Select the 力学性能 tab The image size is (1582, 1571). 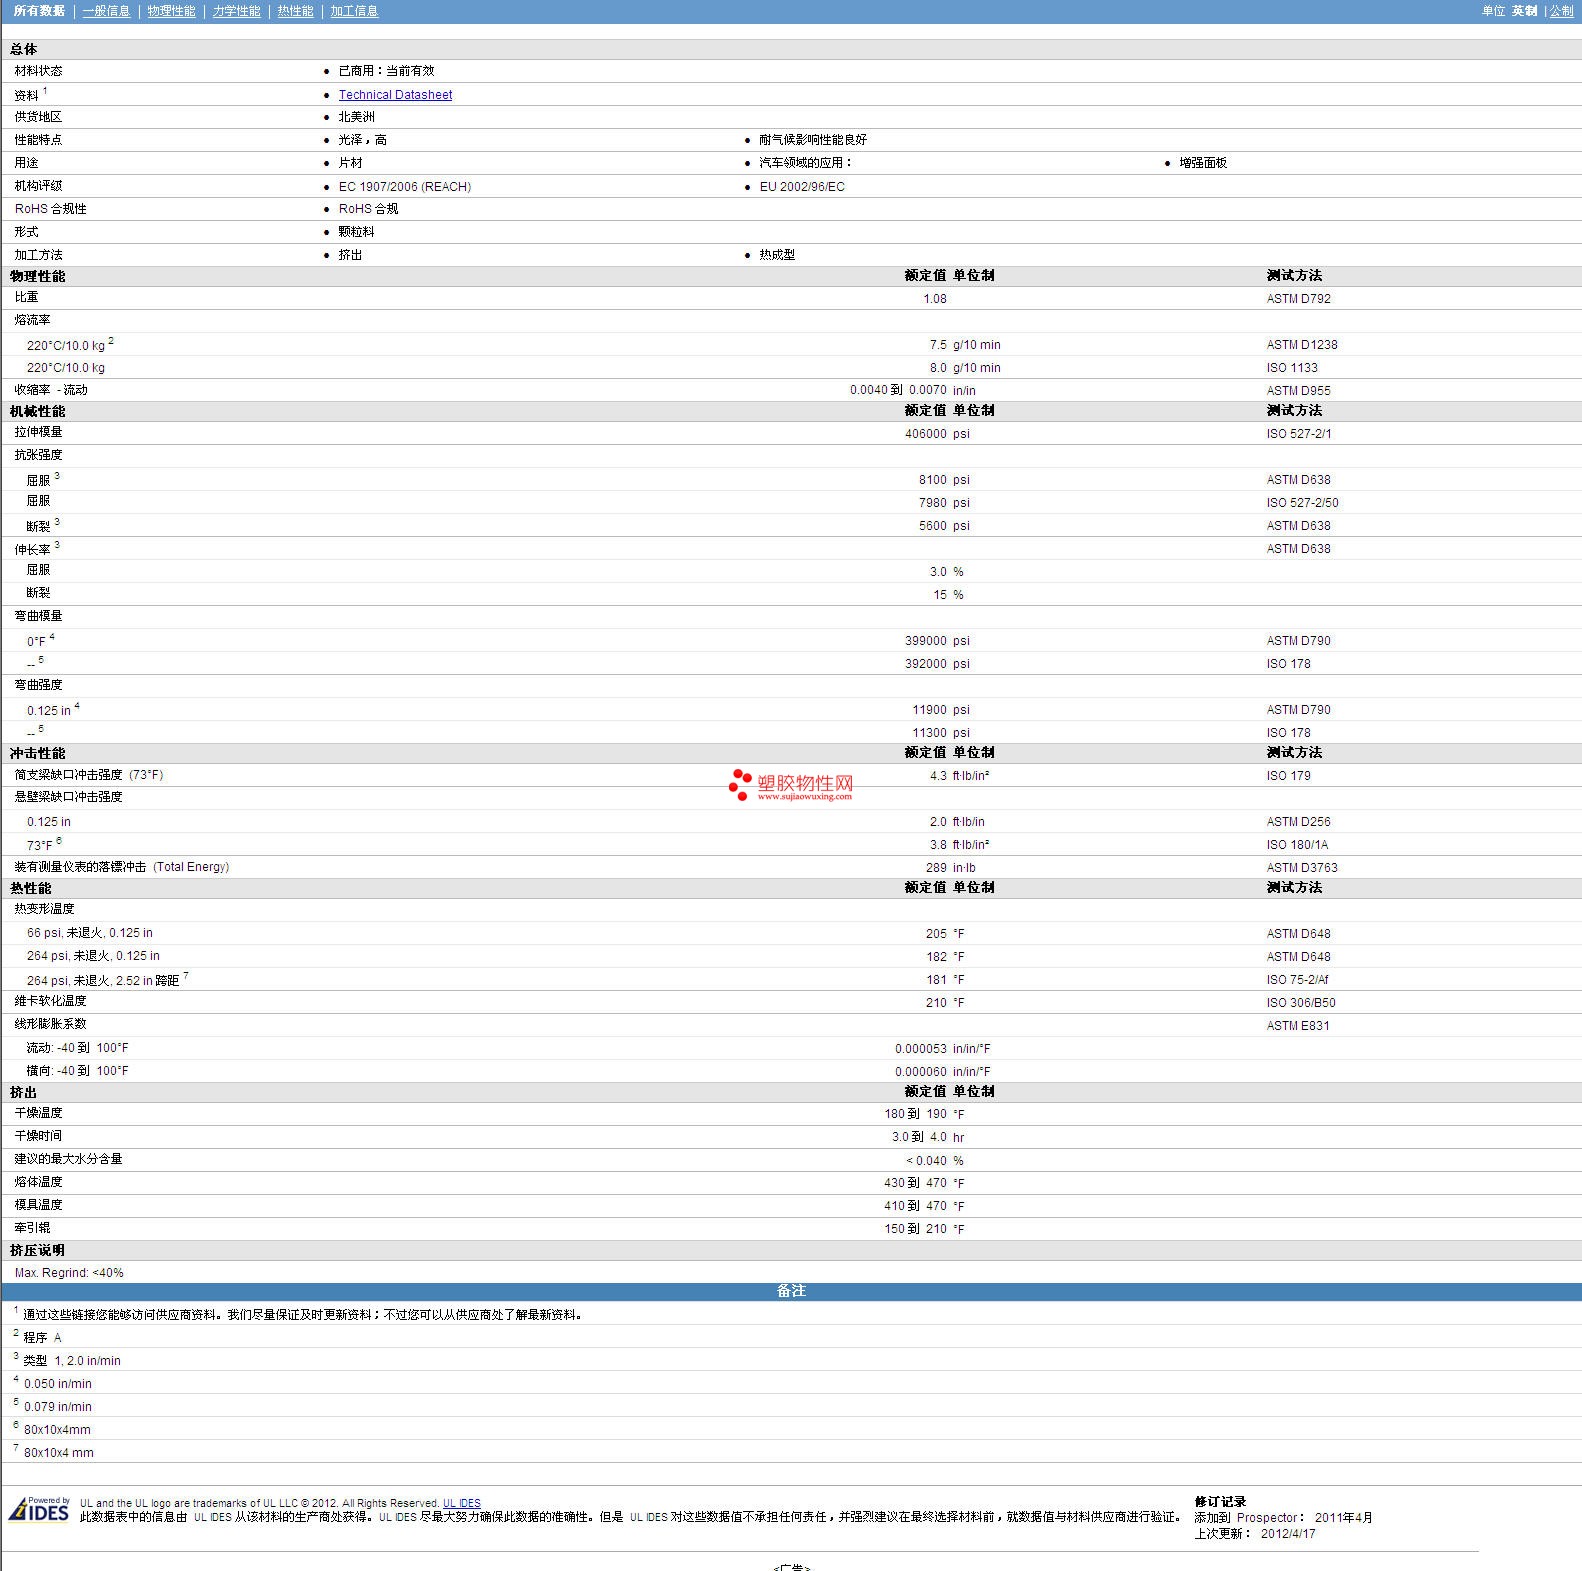[236, 11]
